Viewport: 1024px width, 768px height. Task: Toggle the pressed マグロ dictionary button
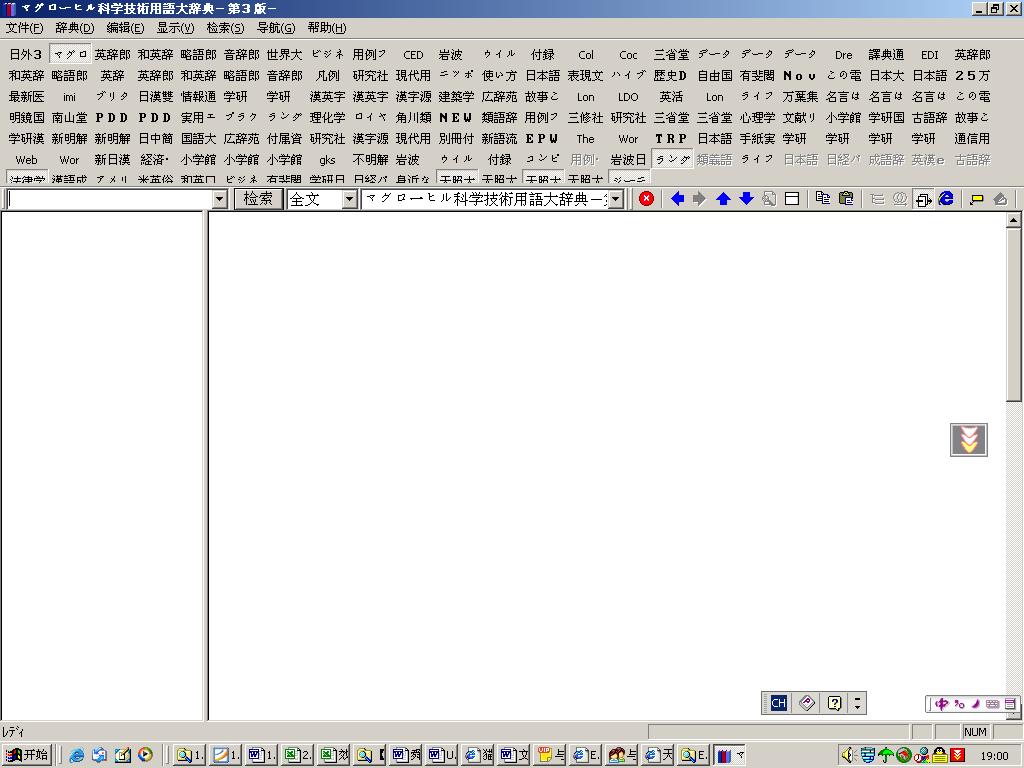[70, 54]
